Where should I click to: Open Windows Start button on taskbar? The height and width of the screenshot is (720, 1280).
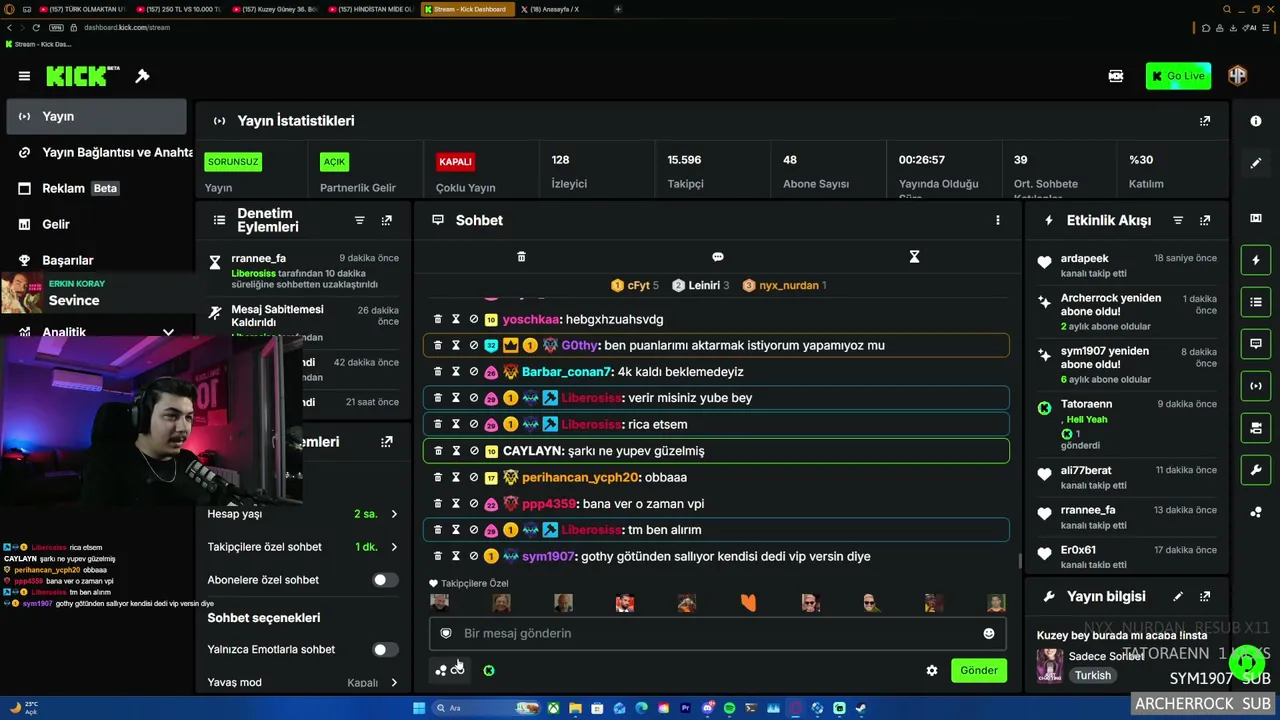coord(419,709)
